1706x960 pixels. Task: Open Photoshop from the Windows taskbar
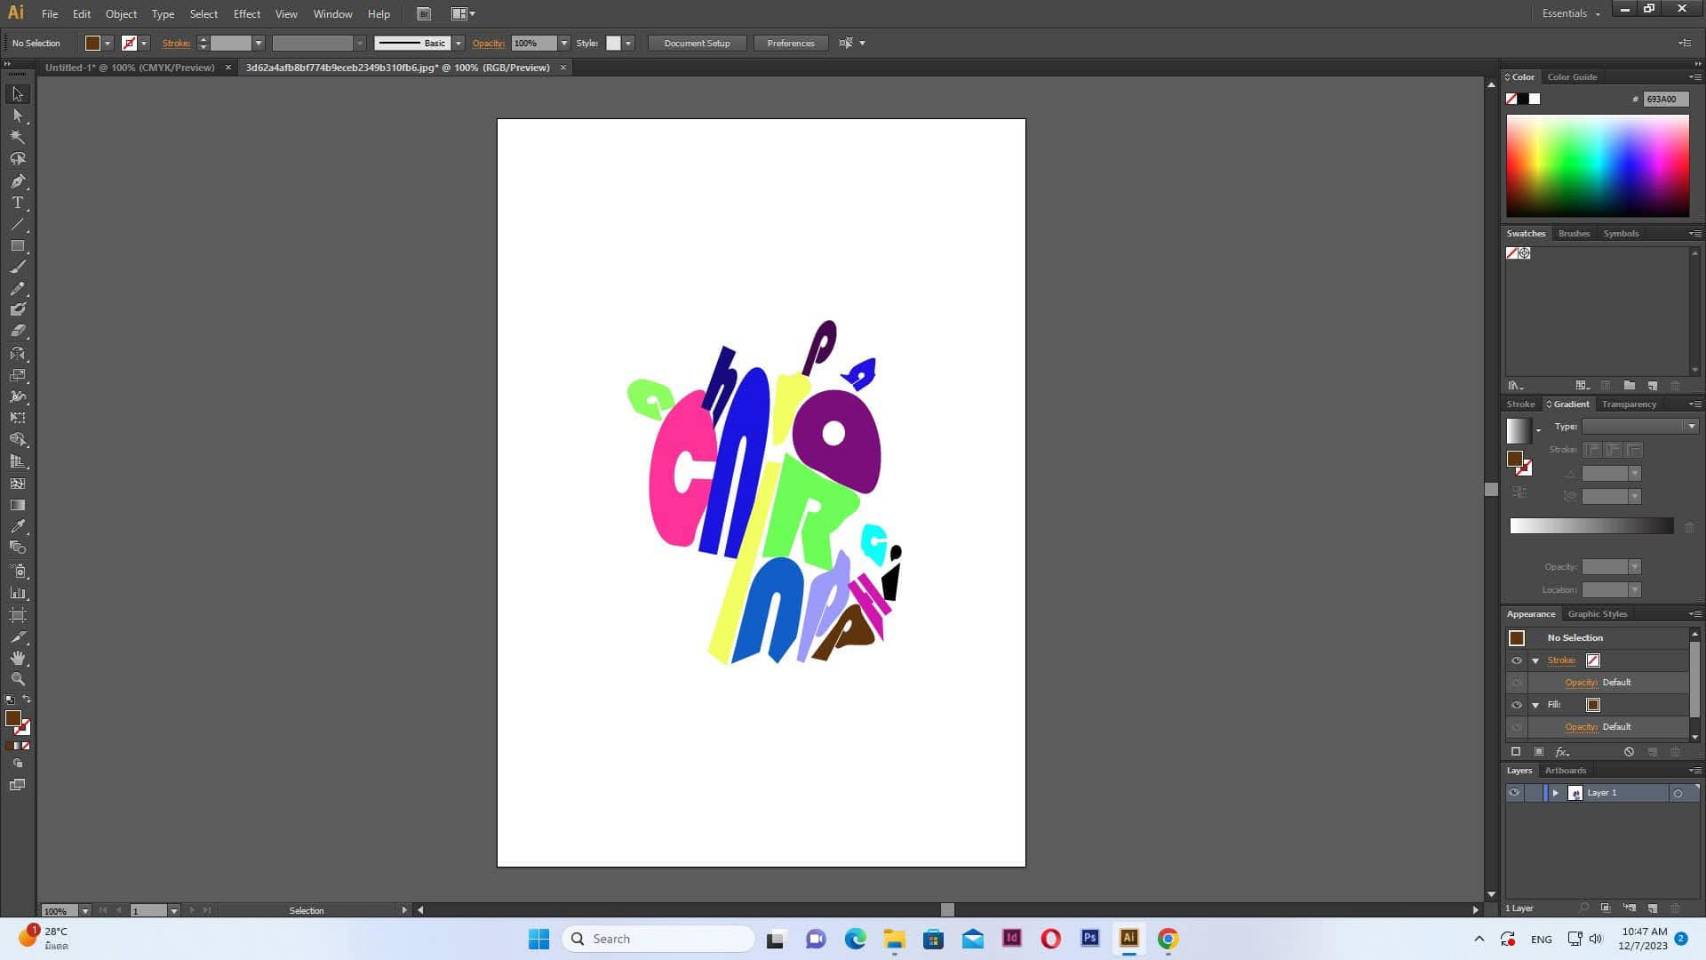(x=1089, y=938)
